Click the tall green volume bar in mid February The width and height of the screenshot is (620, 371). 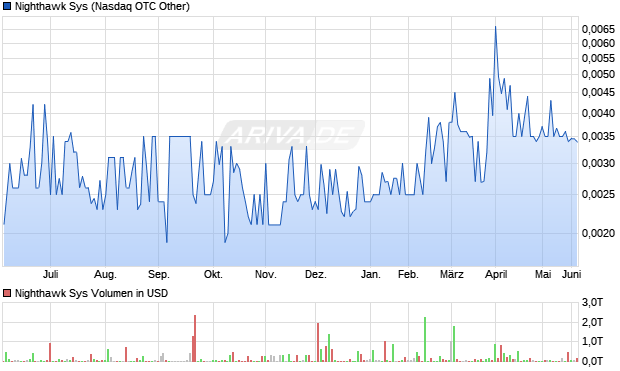(425, 339)
